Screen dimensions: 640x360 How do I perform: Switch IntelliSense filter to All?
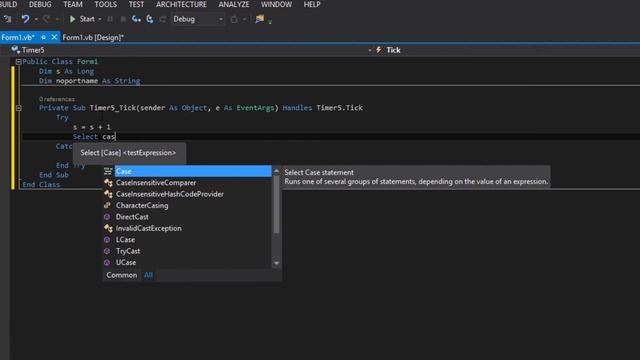pyautogui.click(x=148, y=275)
